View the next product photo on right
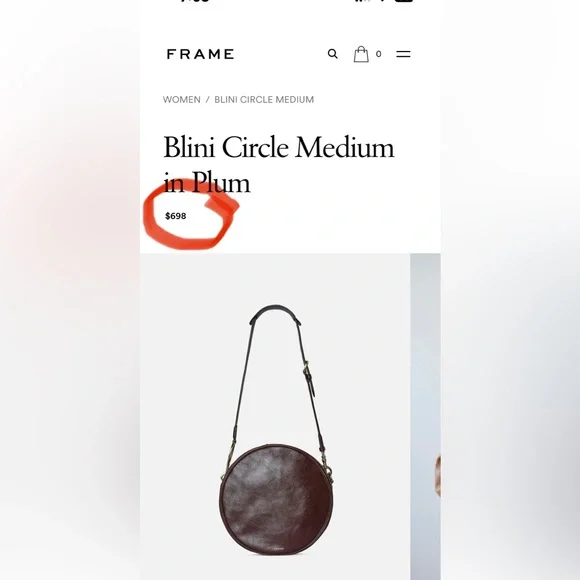Image resolution: width=580 pixels, height=580 pixels. pyautogui.click(x=425, y=417)
